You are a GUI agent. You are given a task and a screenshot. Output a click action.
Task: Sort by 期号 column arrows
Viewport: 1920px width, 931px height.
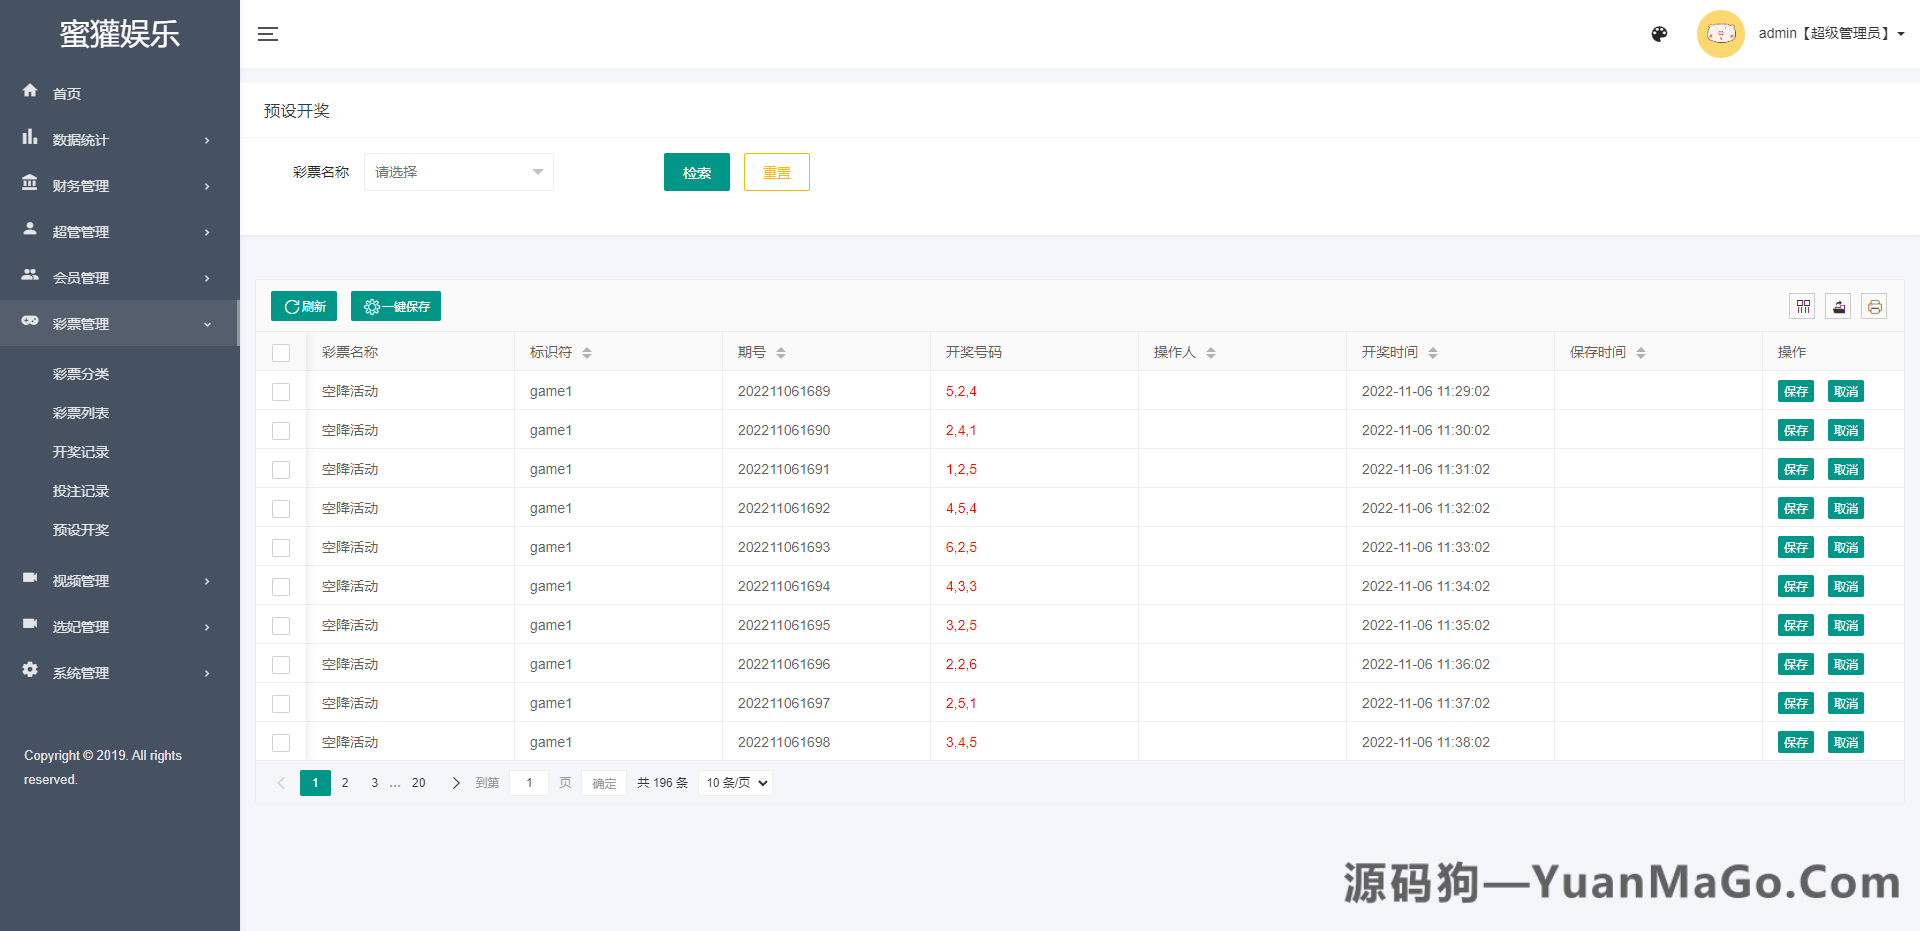(x=781, y=353)
